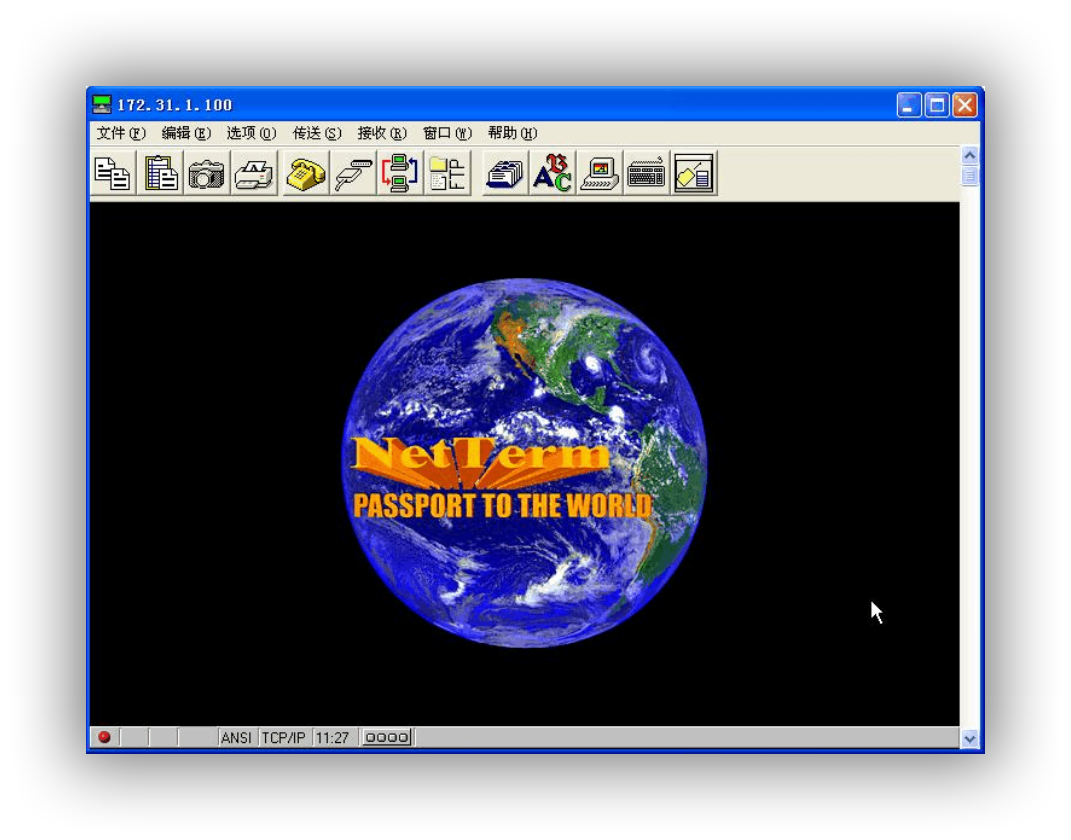Open the 传送(S) menu

pos(317,133)
